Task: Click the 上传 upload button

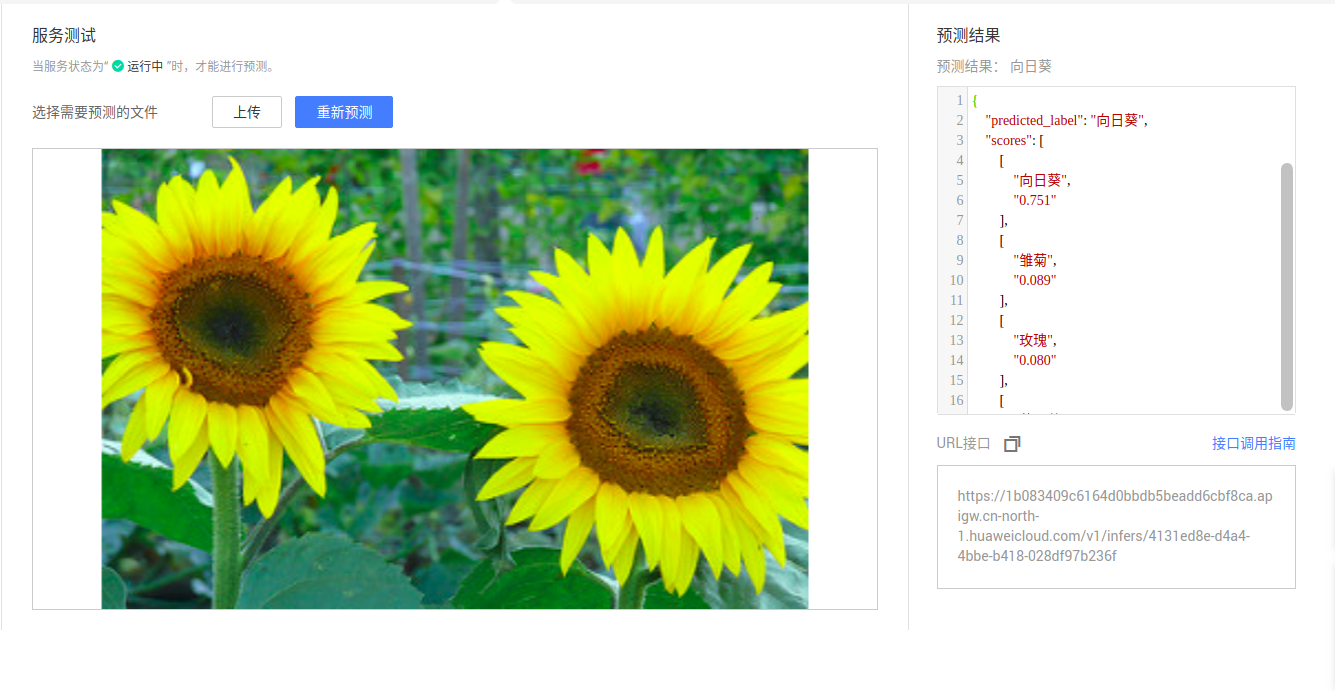Action: tap(246, 112)
